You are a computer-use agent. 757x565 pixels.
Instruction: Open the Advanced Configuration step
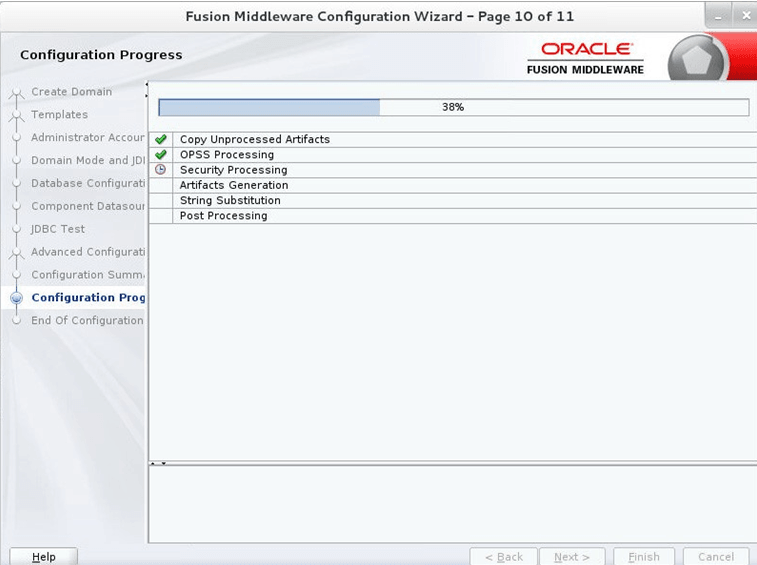point(88,252)
